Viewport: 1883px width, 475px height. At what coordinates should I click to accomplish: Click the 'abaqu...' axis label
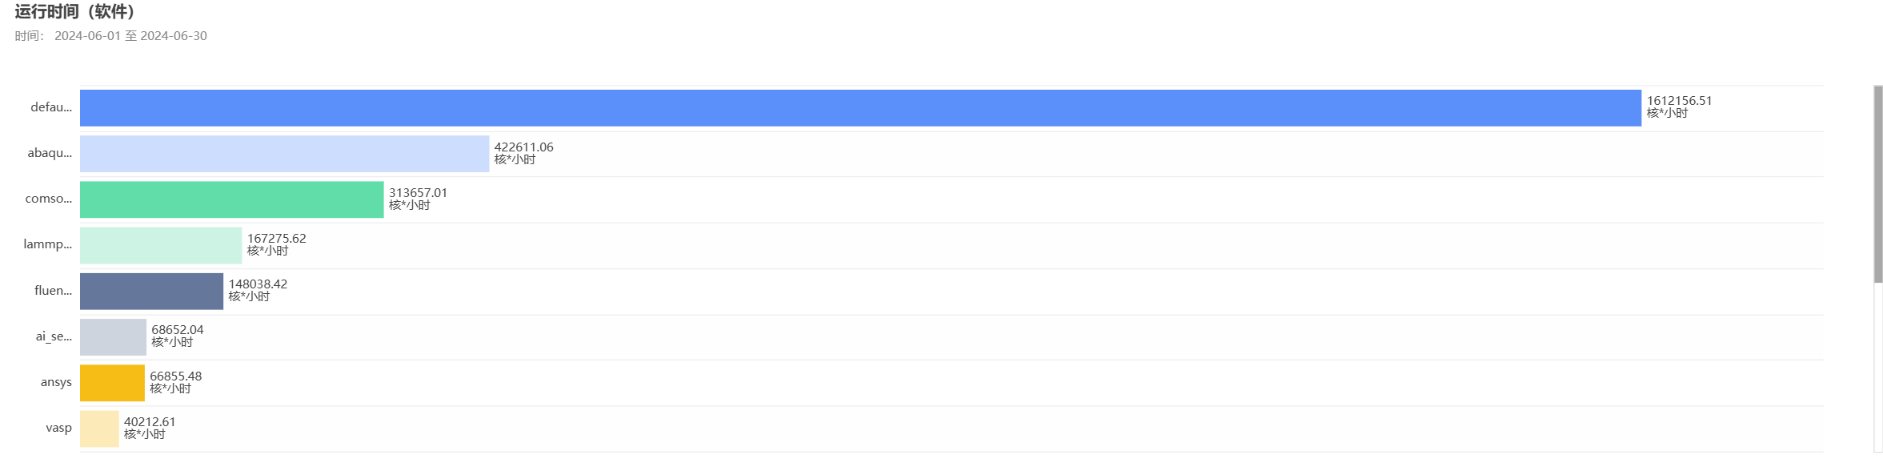pyautogui.click(x=50, y=153)
